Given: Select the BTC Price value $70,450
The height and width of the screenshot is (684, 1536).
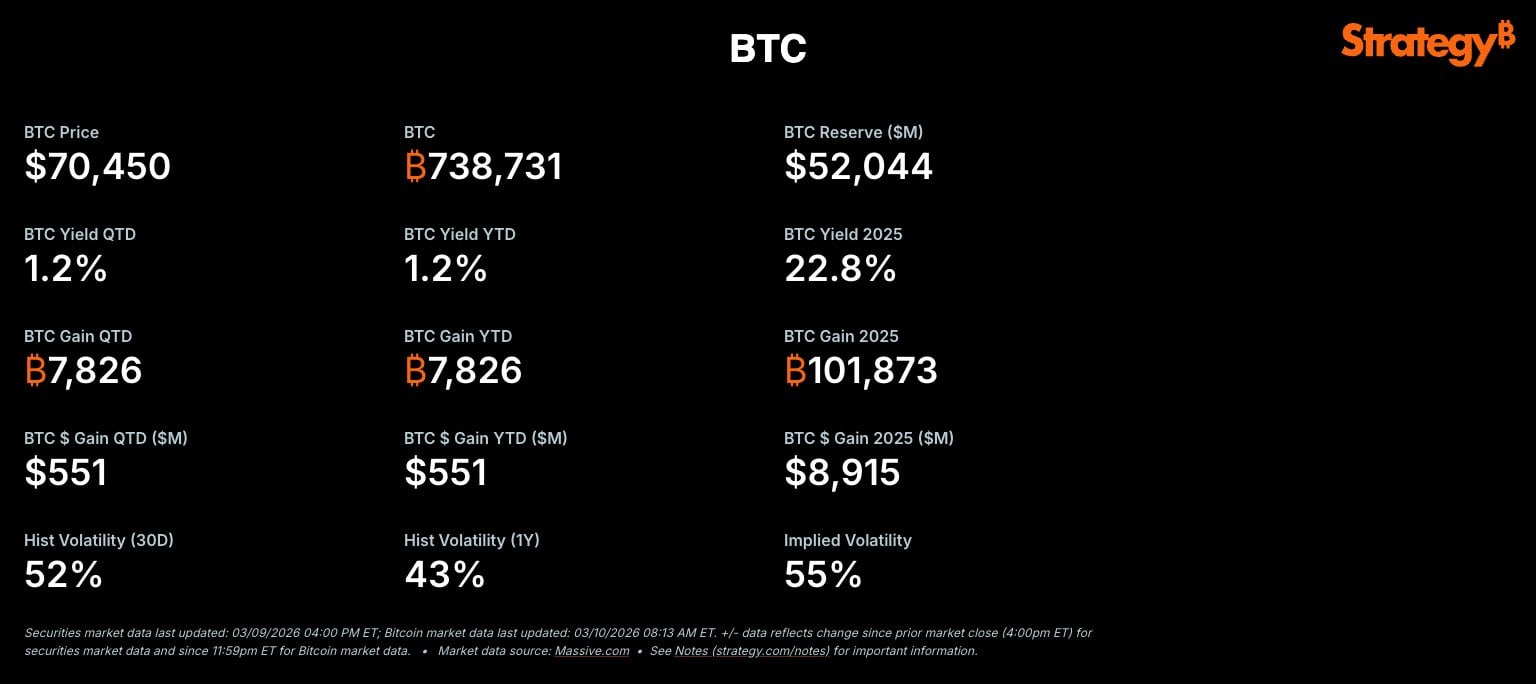Looking at the screenshot, I should pyautogui.click(x=98, y=167).
